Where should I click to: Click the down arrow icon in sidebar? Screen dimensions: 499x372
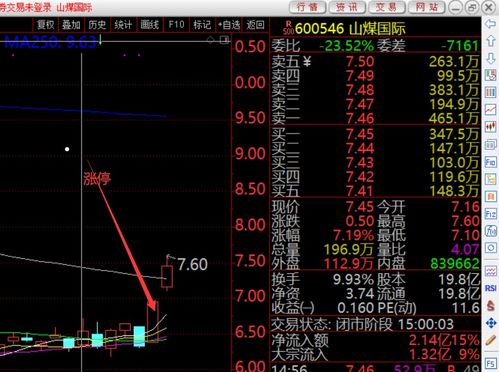point(490,59)
